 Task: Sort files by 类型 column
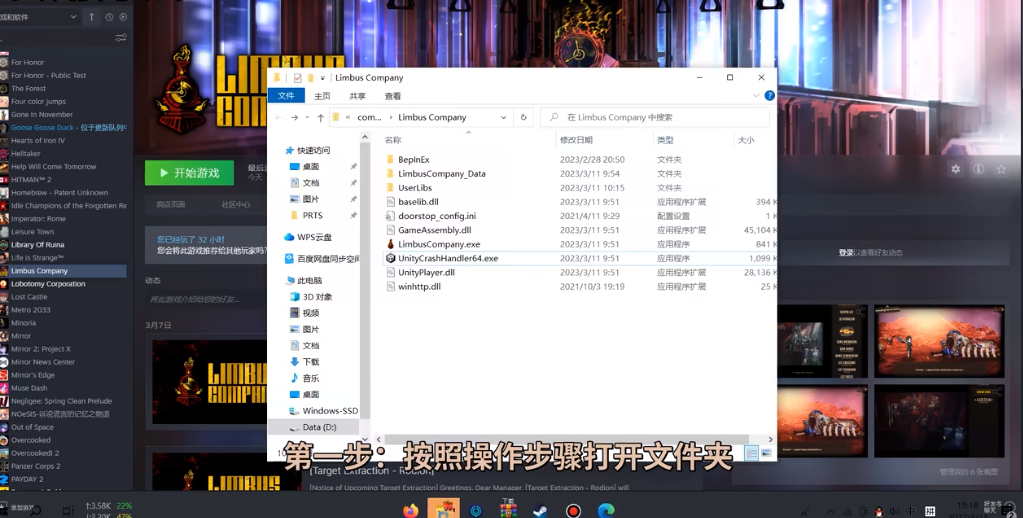665,140
